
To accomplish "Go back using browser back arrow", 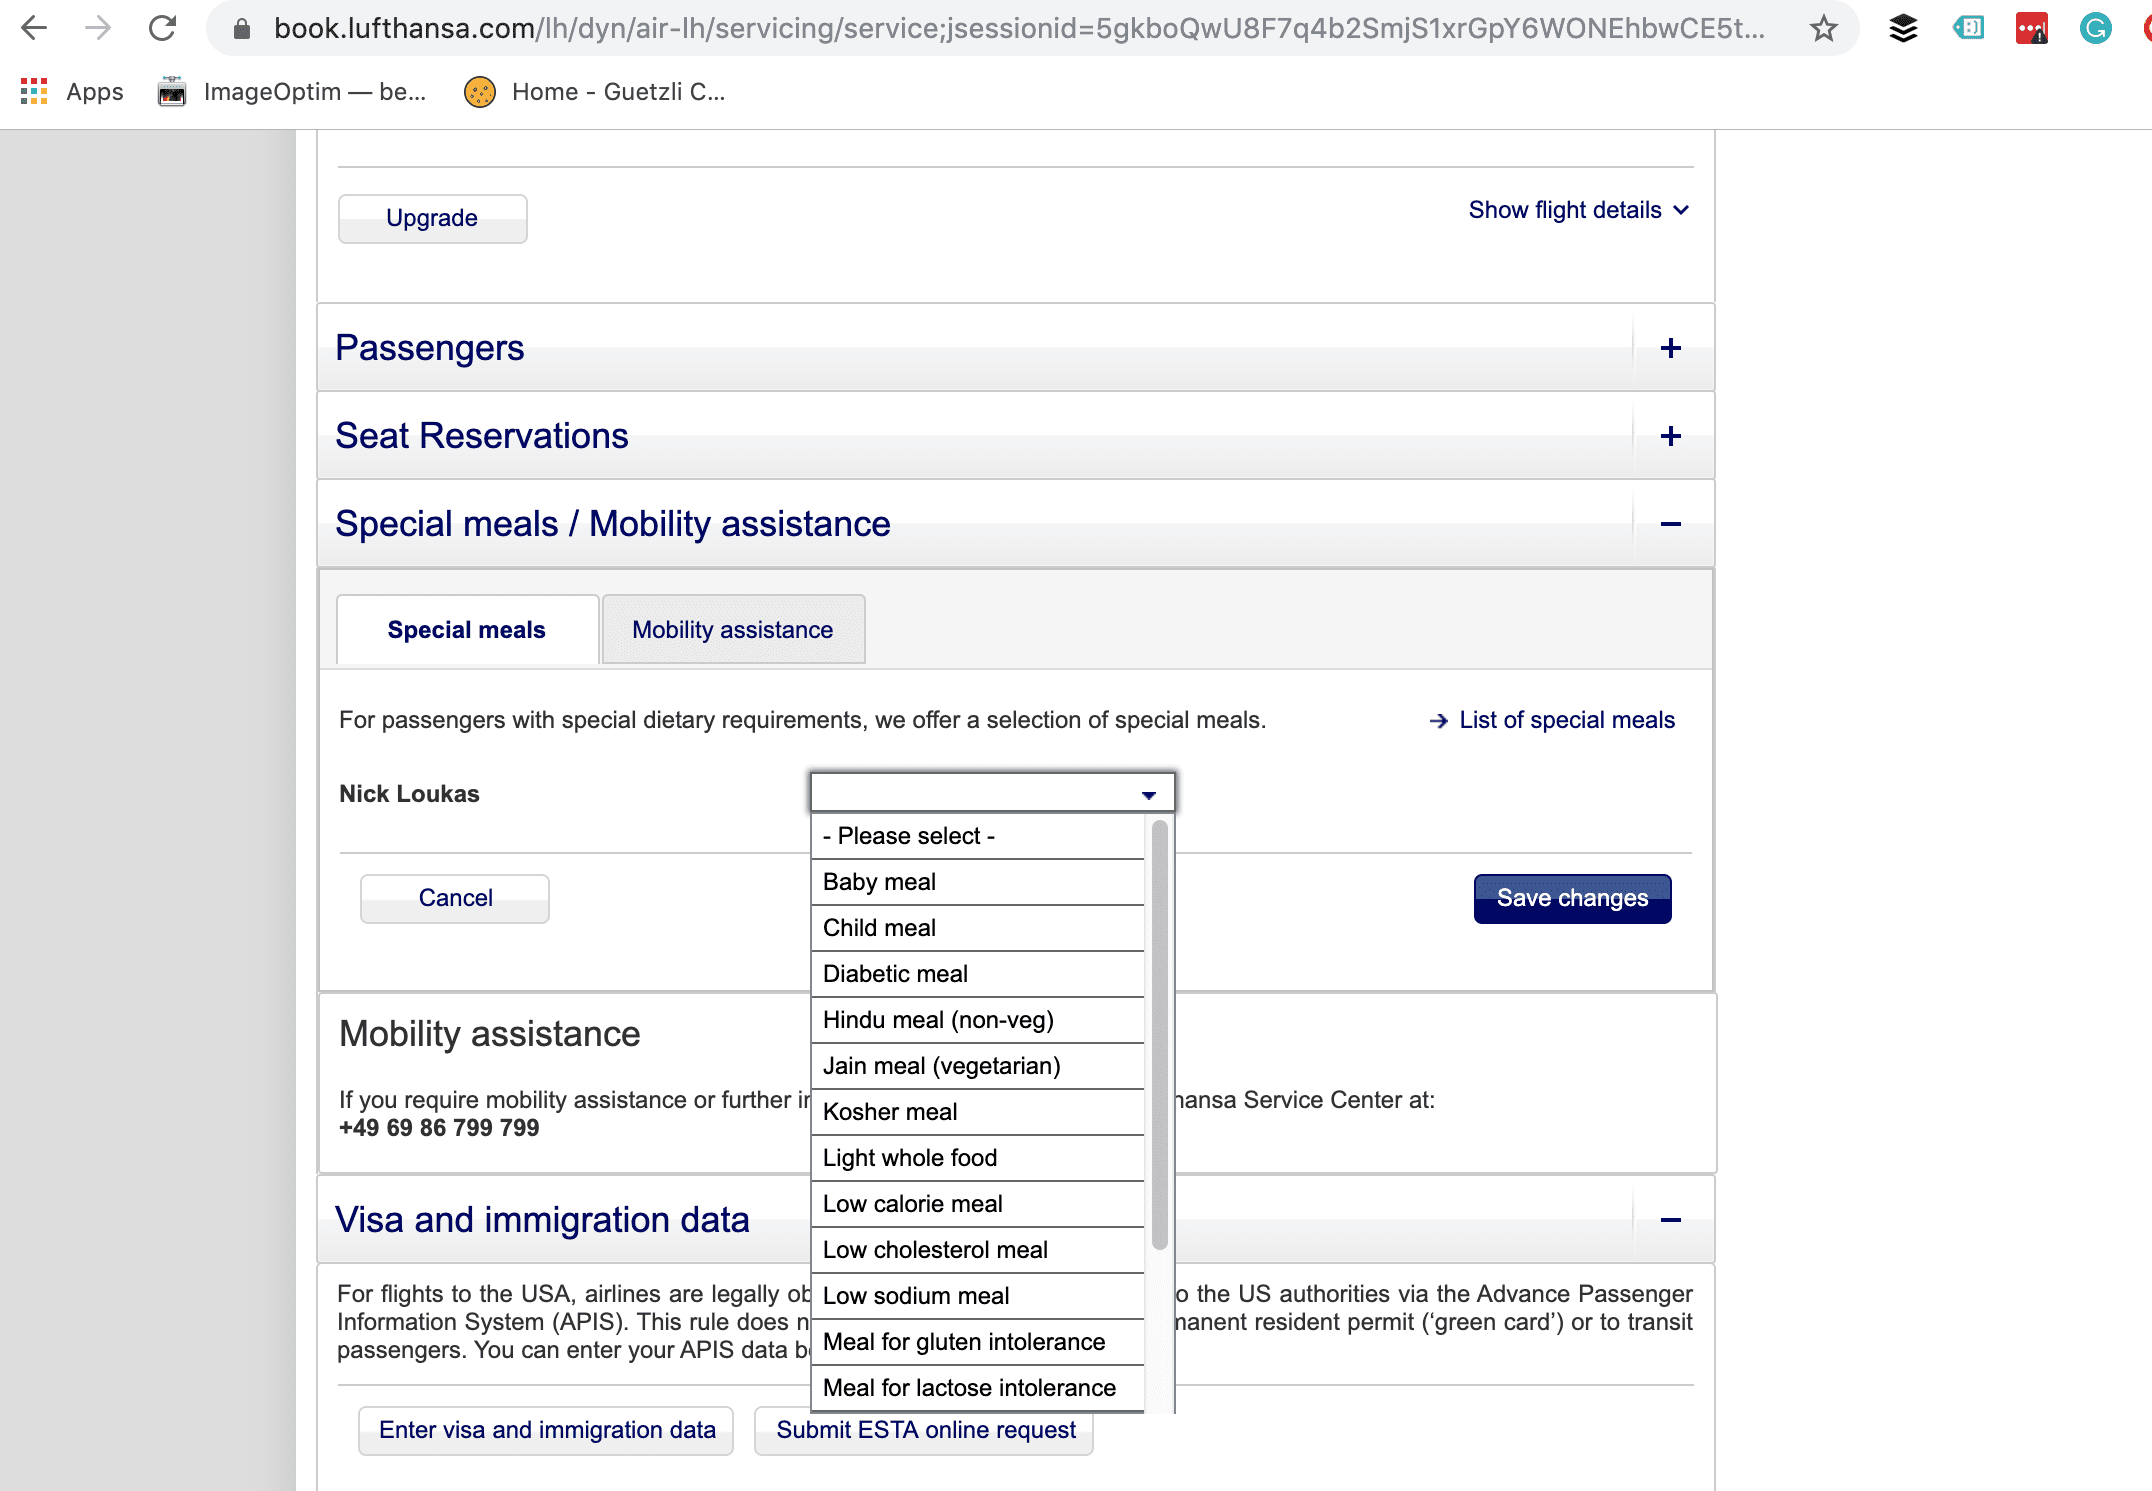I will [34, 28].
